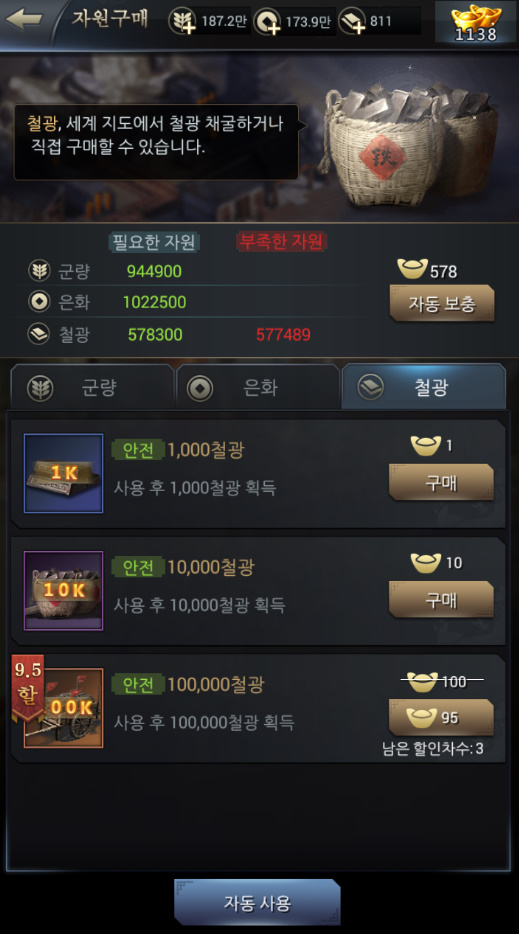Switch to the 군량 tab

click(x=92, y=387)
